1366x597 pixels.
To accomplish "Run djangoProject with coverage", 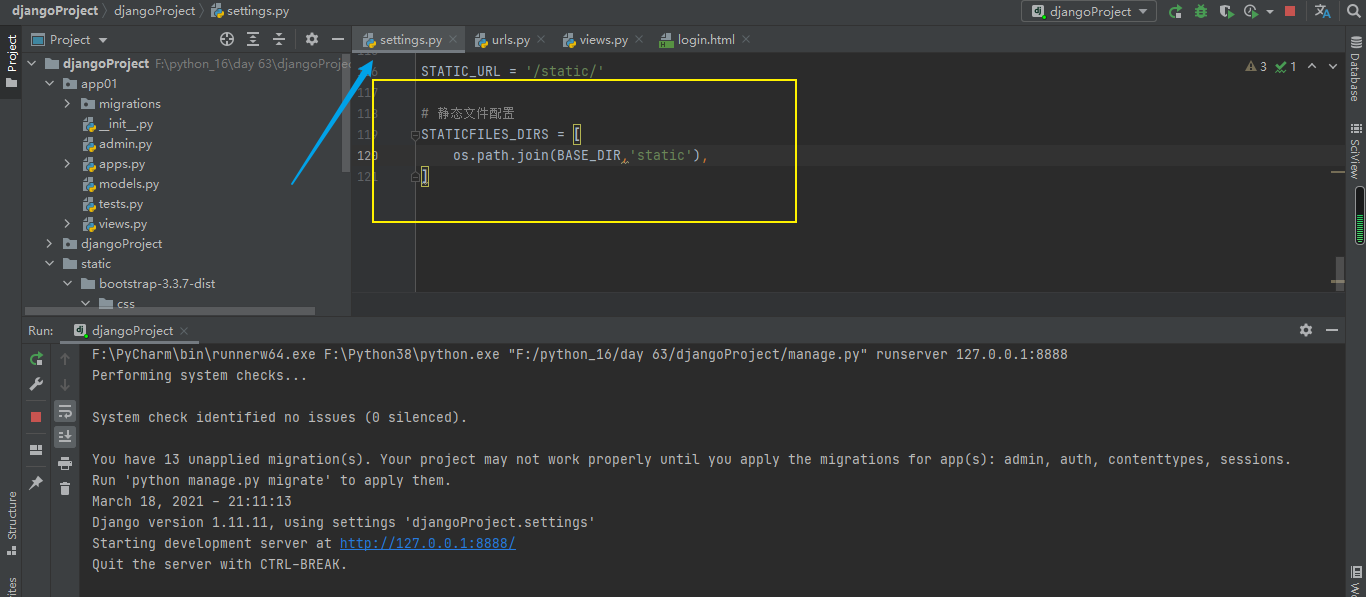I will pos(1226,11).
